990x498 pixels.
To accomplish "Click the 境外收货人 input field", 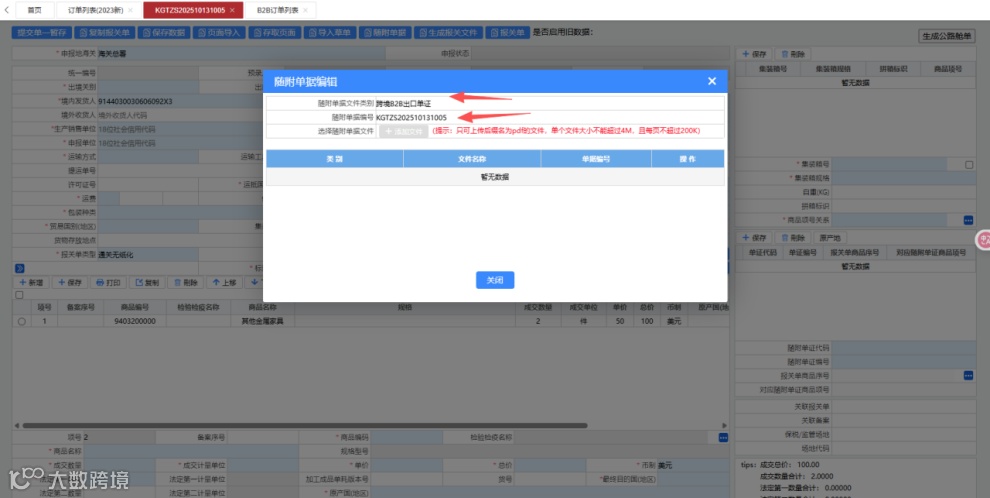I will (180, 115).
